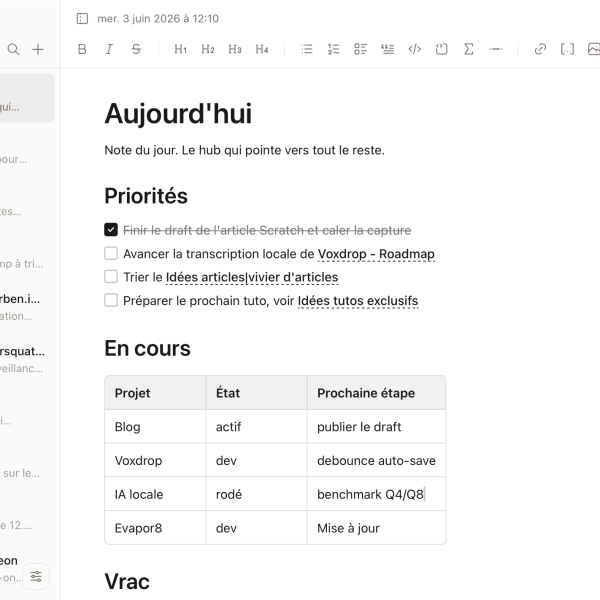Click the 'actif' table cell
Image resolution: width=600 pixels, height=600 pixels.
point(256,427)
